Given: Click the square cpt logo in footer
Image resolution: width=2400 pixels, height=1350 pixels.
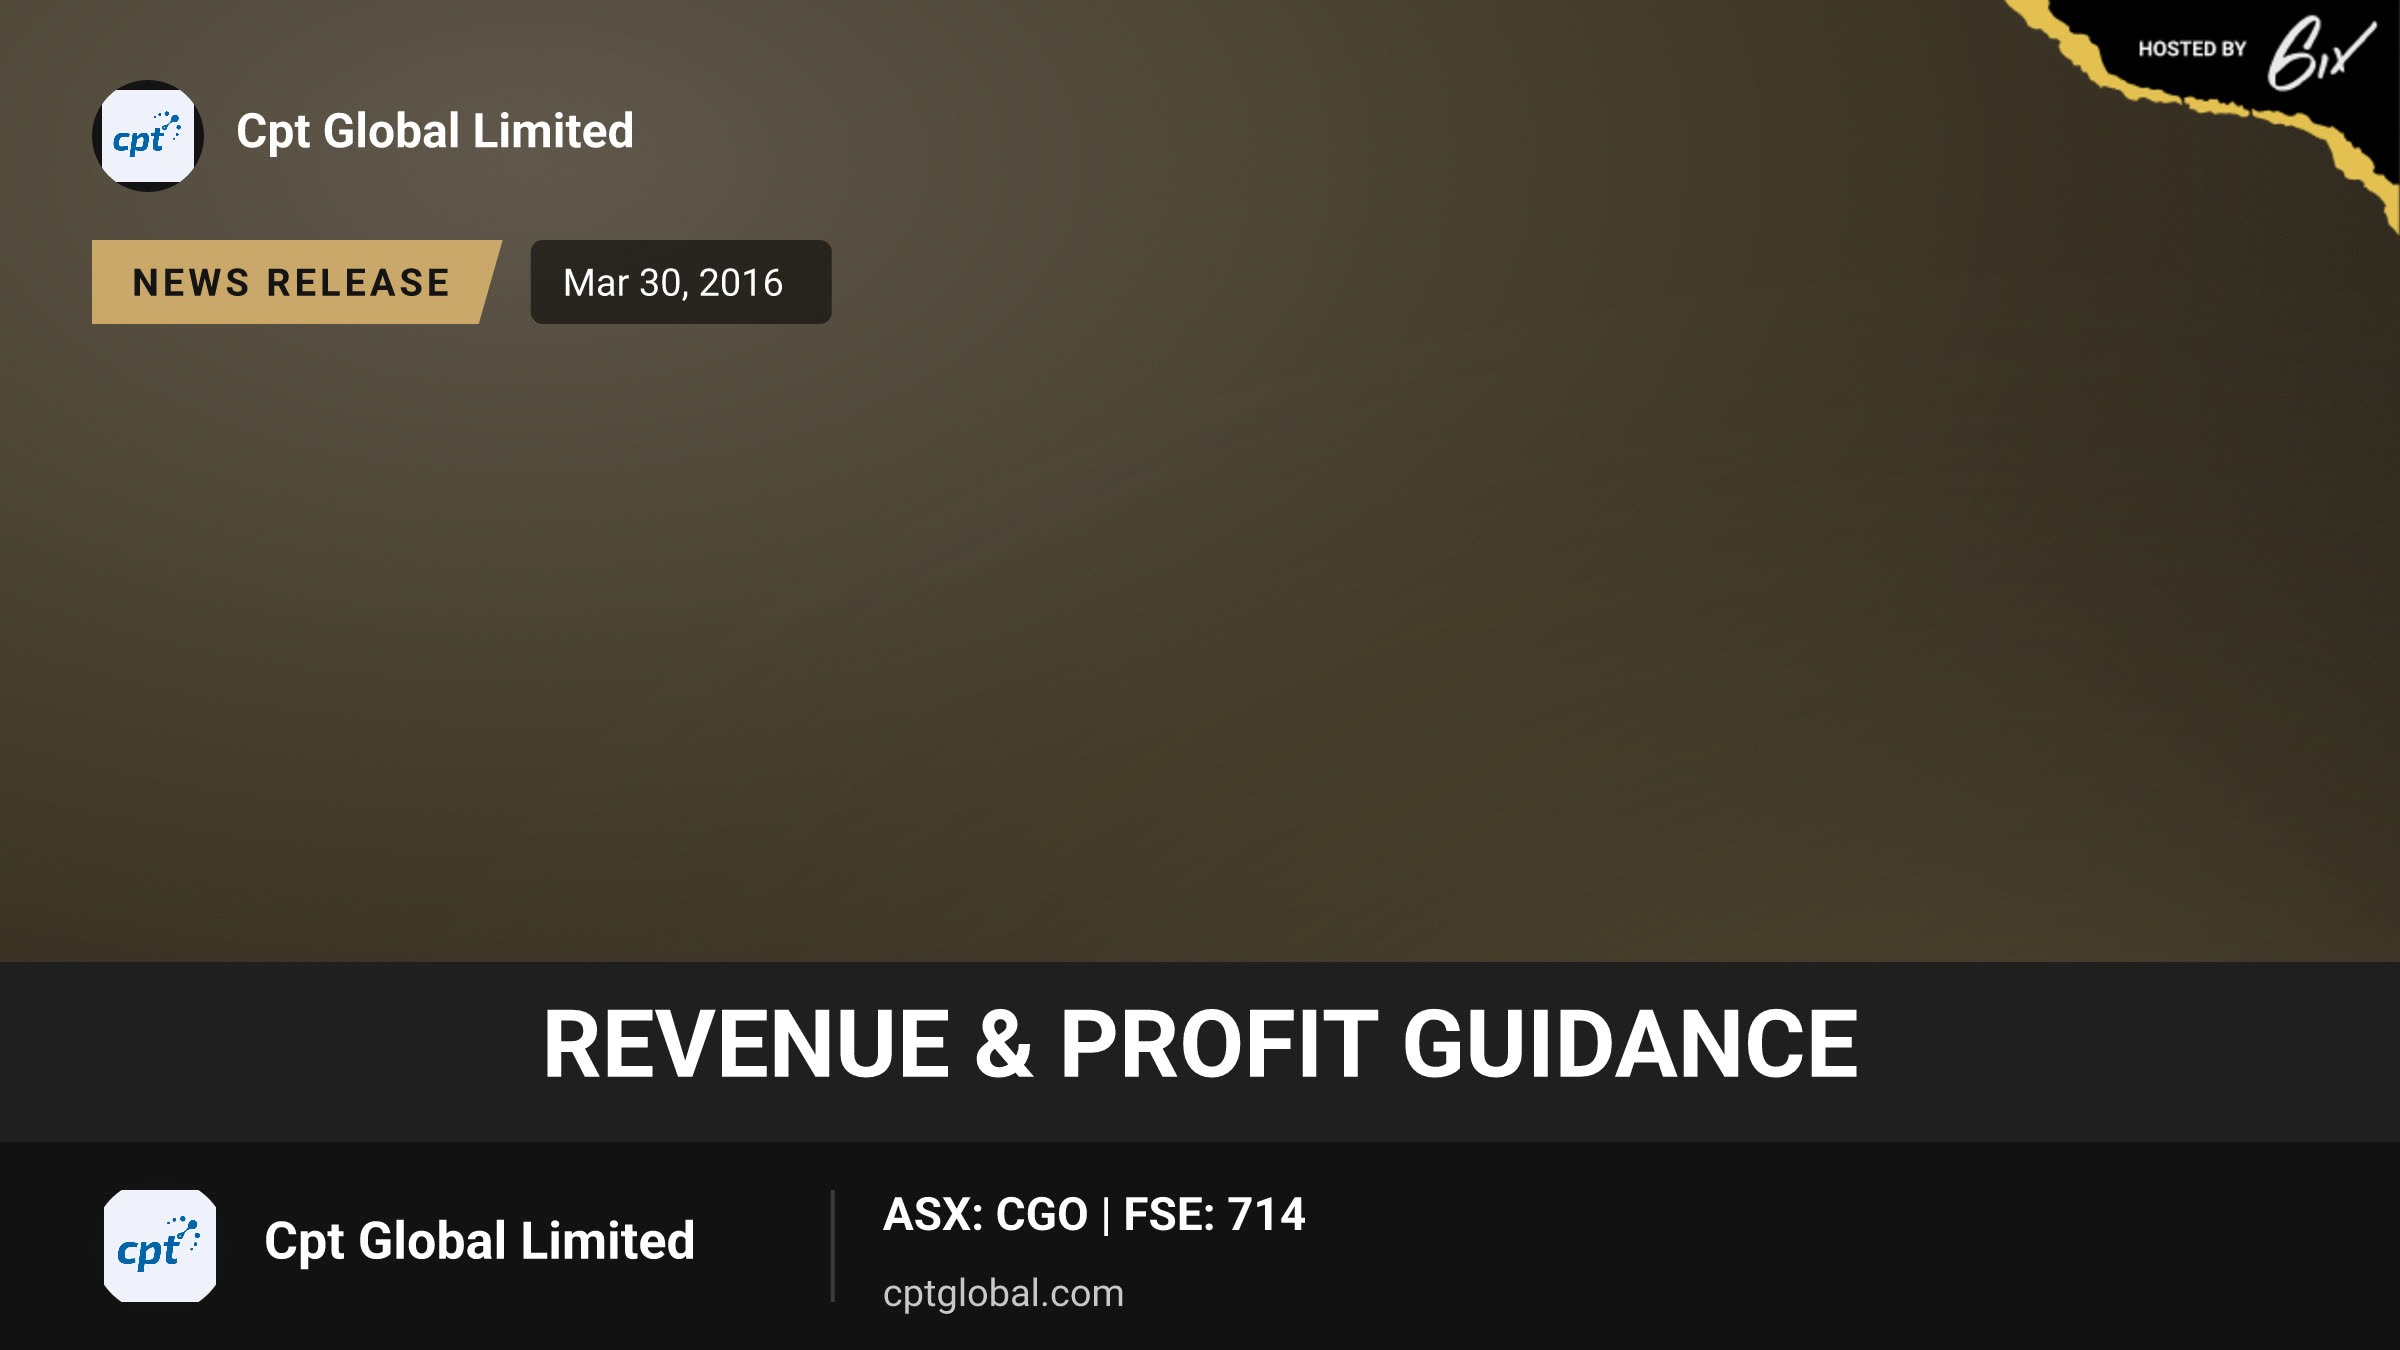Looking at the screenshot, I should click(160, 1246).
